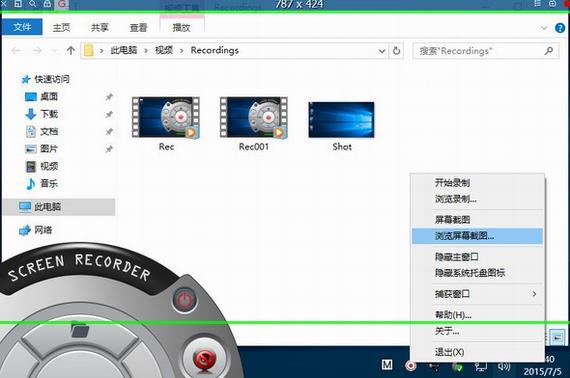Click Recordings in the address breadcrumb
The height and width of the screenshot is (378, 570).
point(214,50)
